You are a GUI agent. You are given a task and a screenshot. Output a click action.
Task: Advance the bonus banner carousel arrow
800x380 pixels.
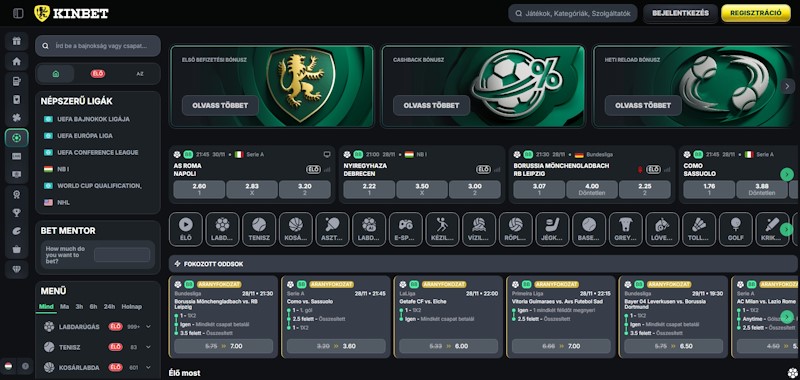(787, 86)
